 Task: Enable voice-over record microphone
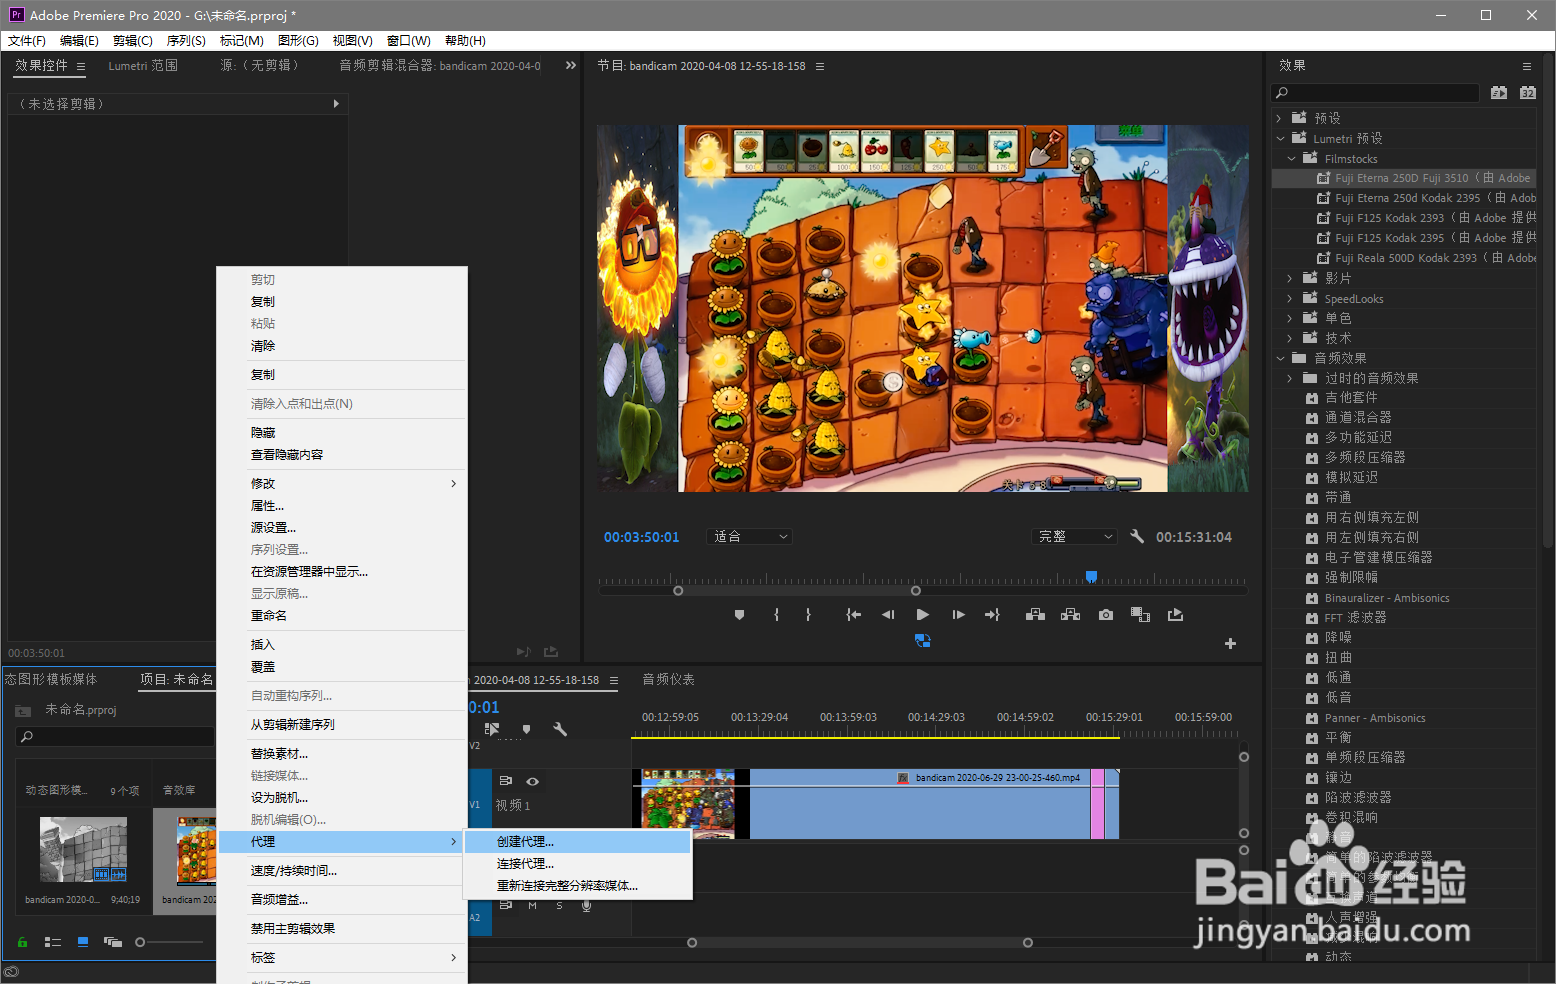587,905
